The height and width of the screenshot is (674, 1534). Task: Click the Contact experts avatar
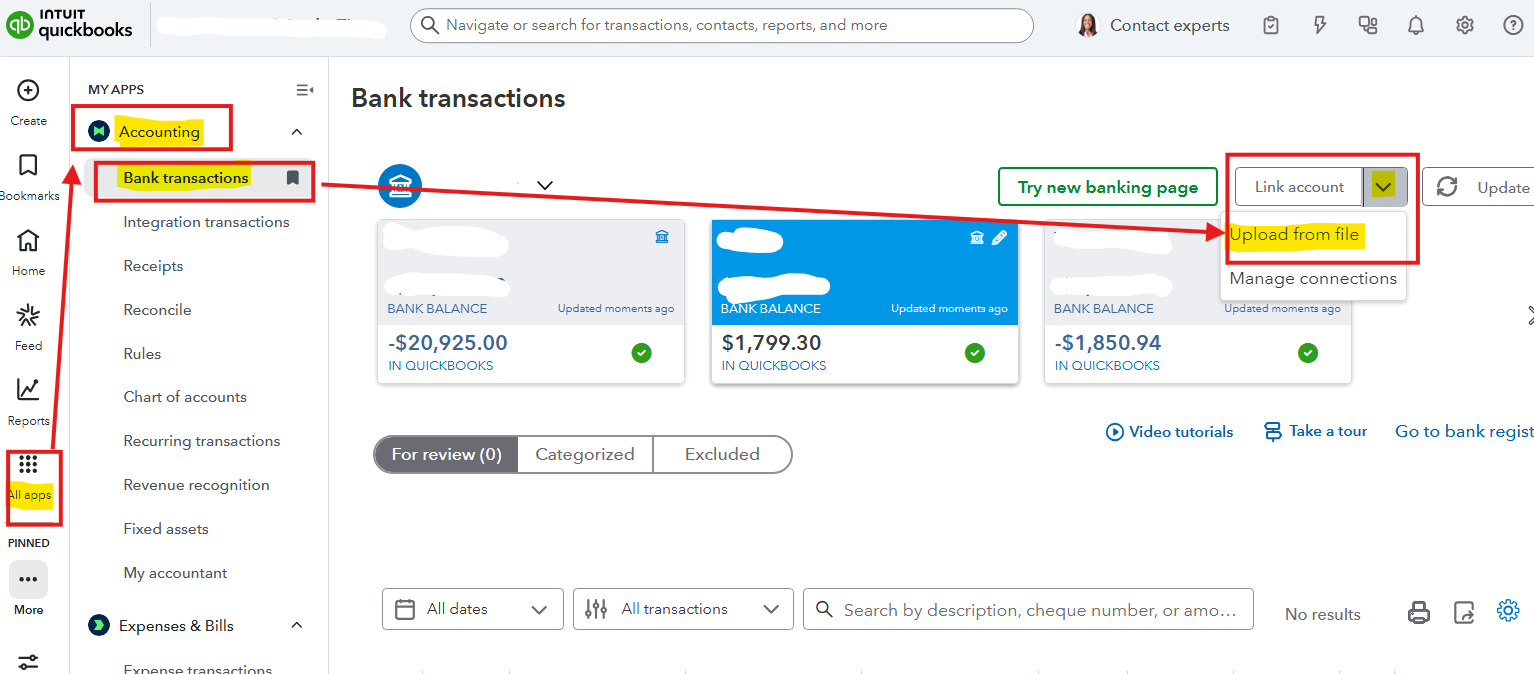pyautogui.click(x=1088, y=25)
